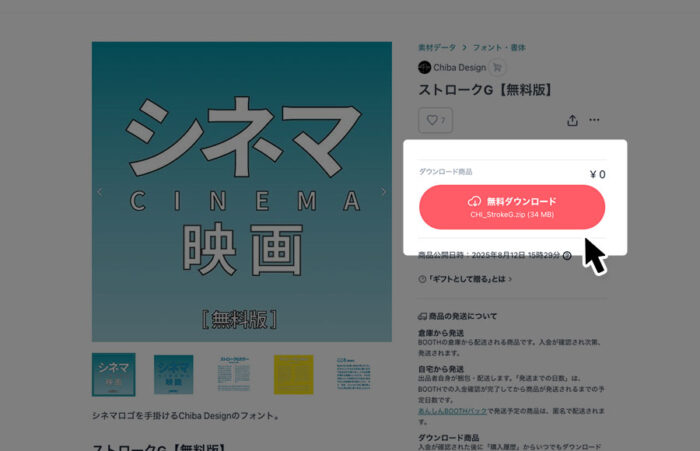Click the Chiba Design shop avatar icon

pos(424,67)
